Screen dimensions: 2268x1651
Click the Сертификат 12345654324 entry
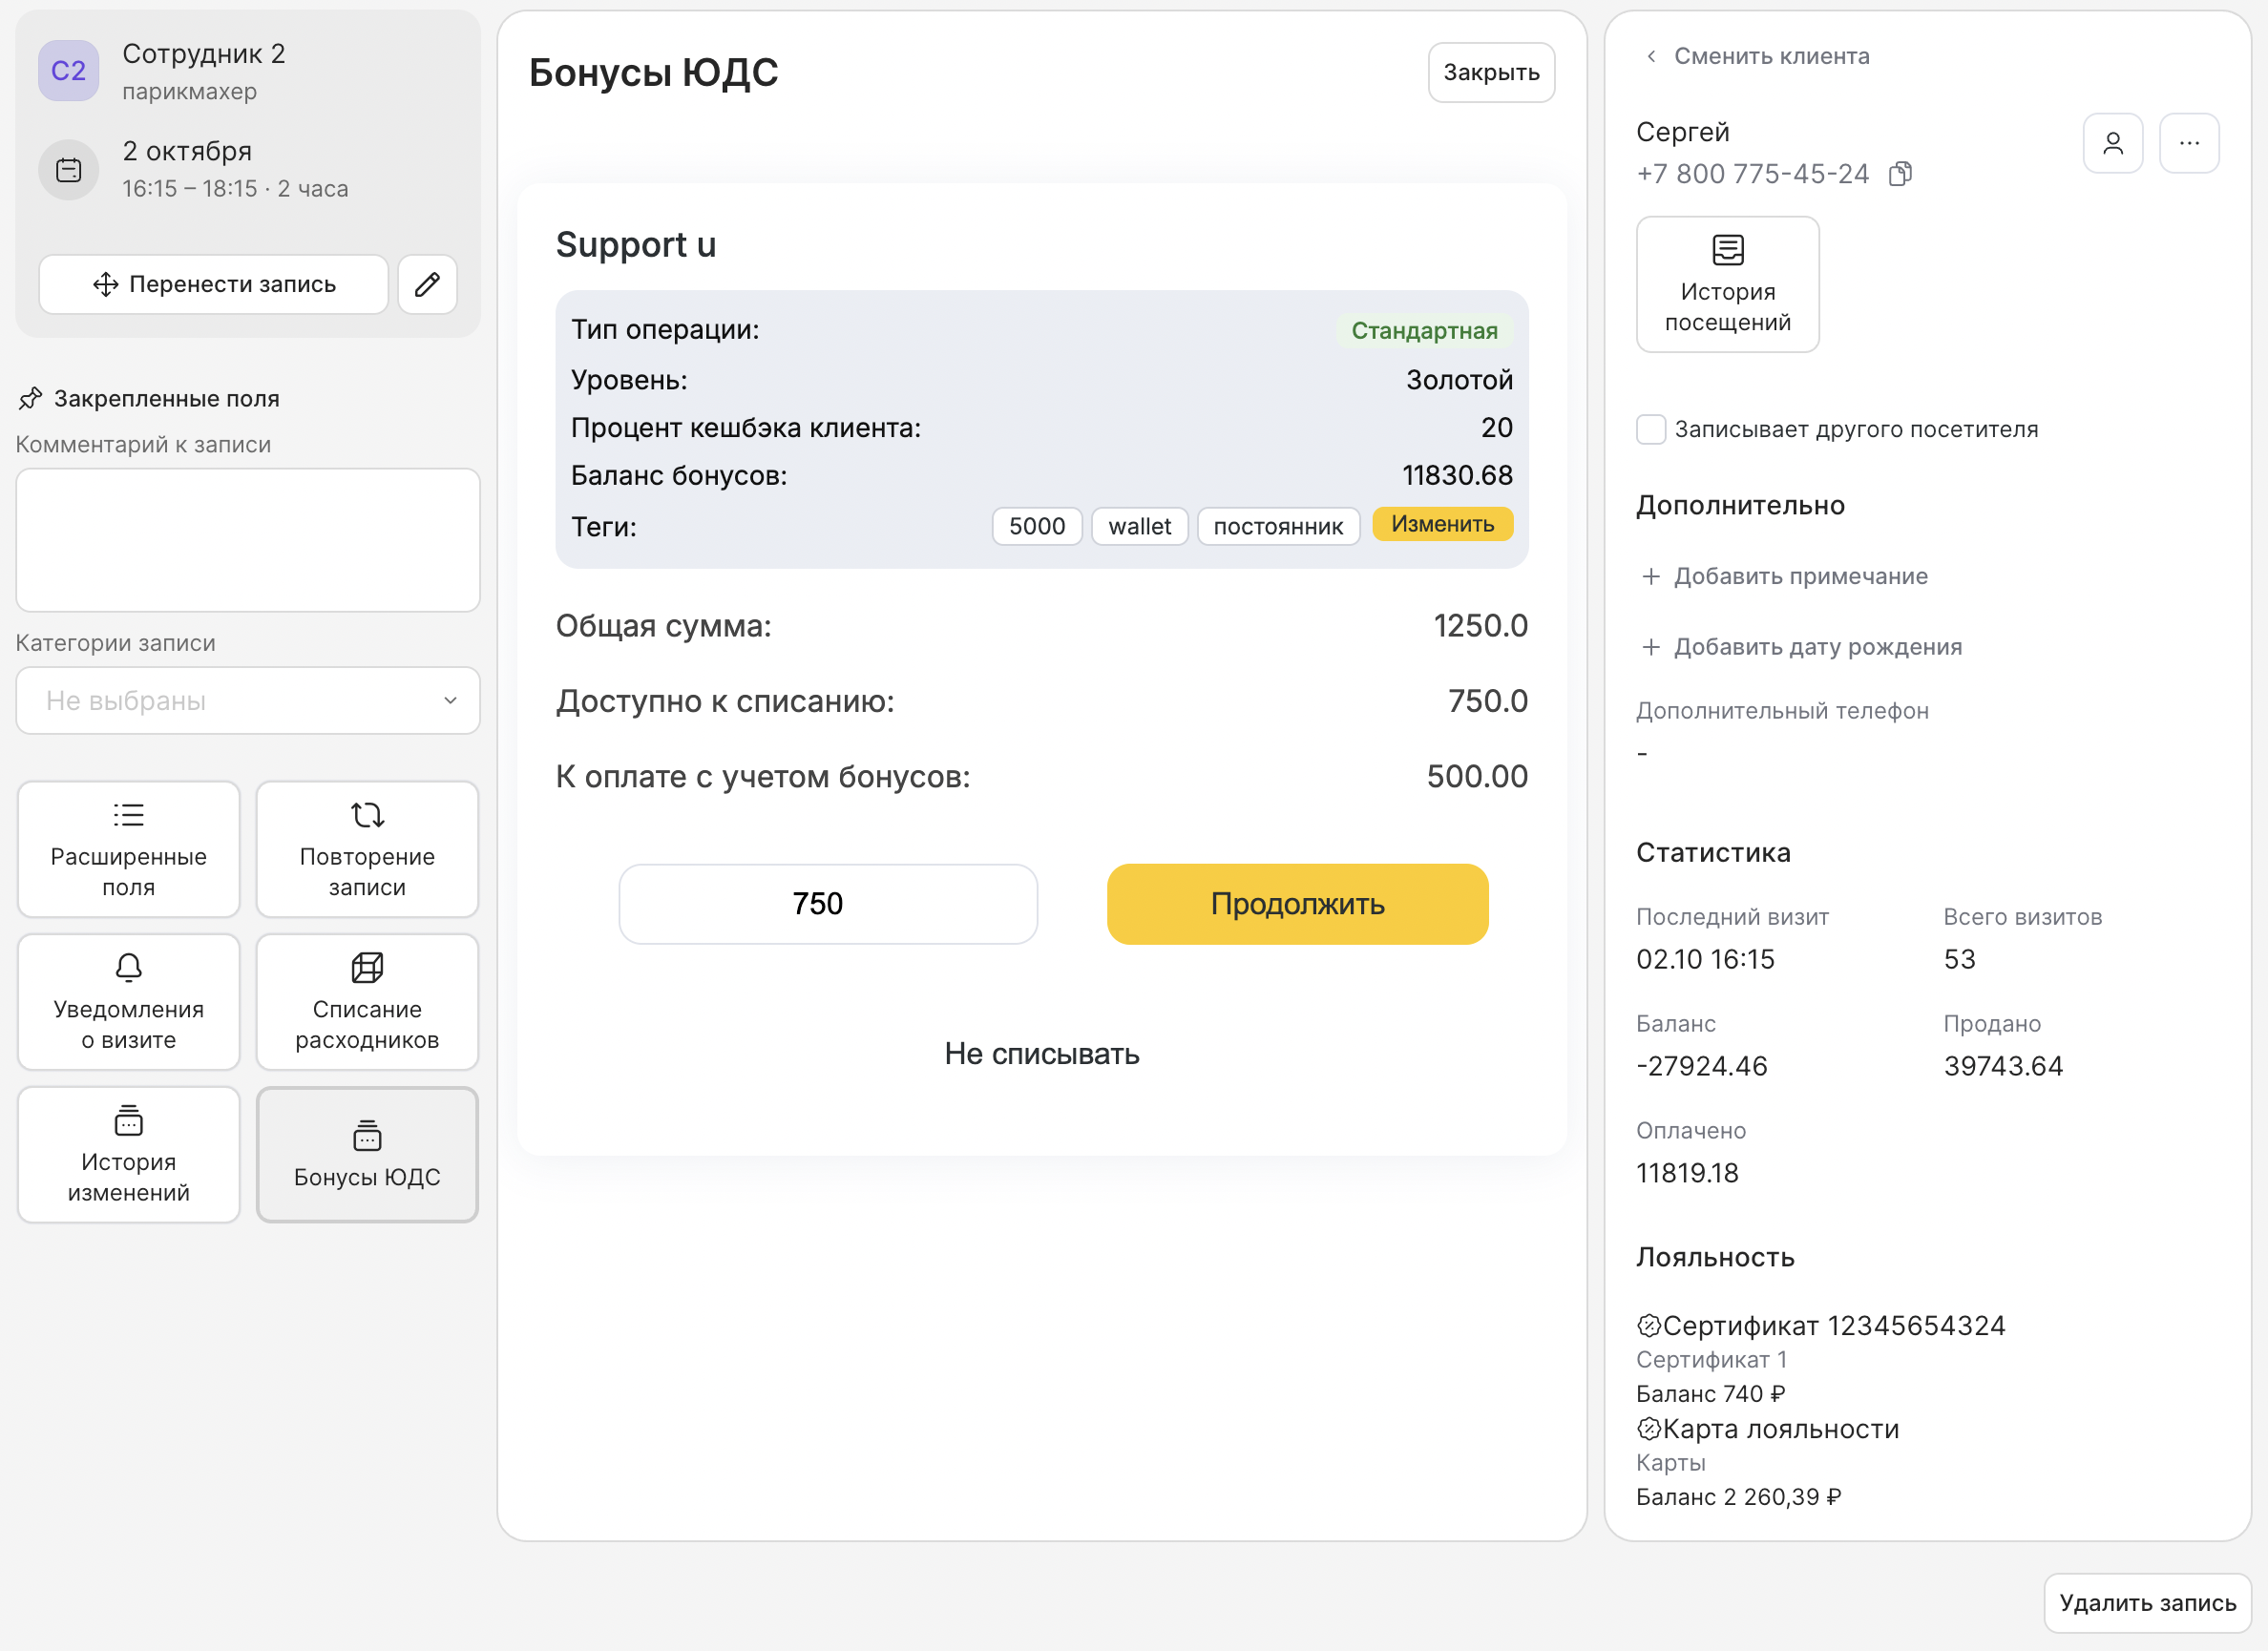coord(1821,1326)
